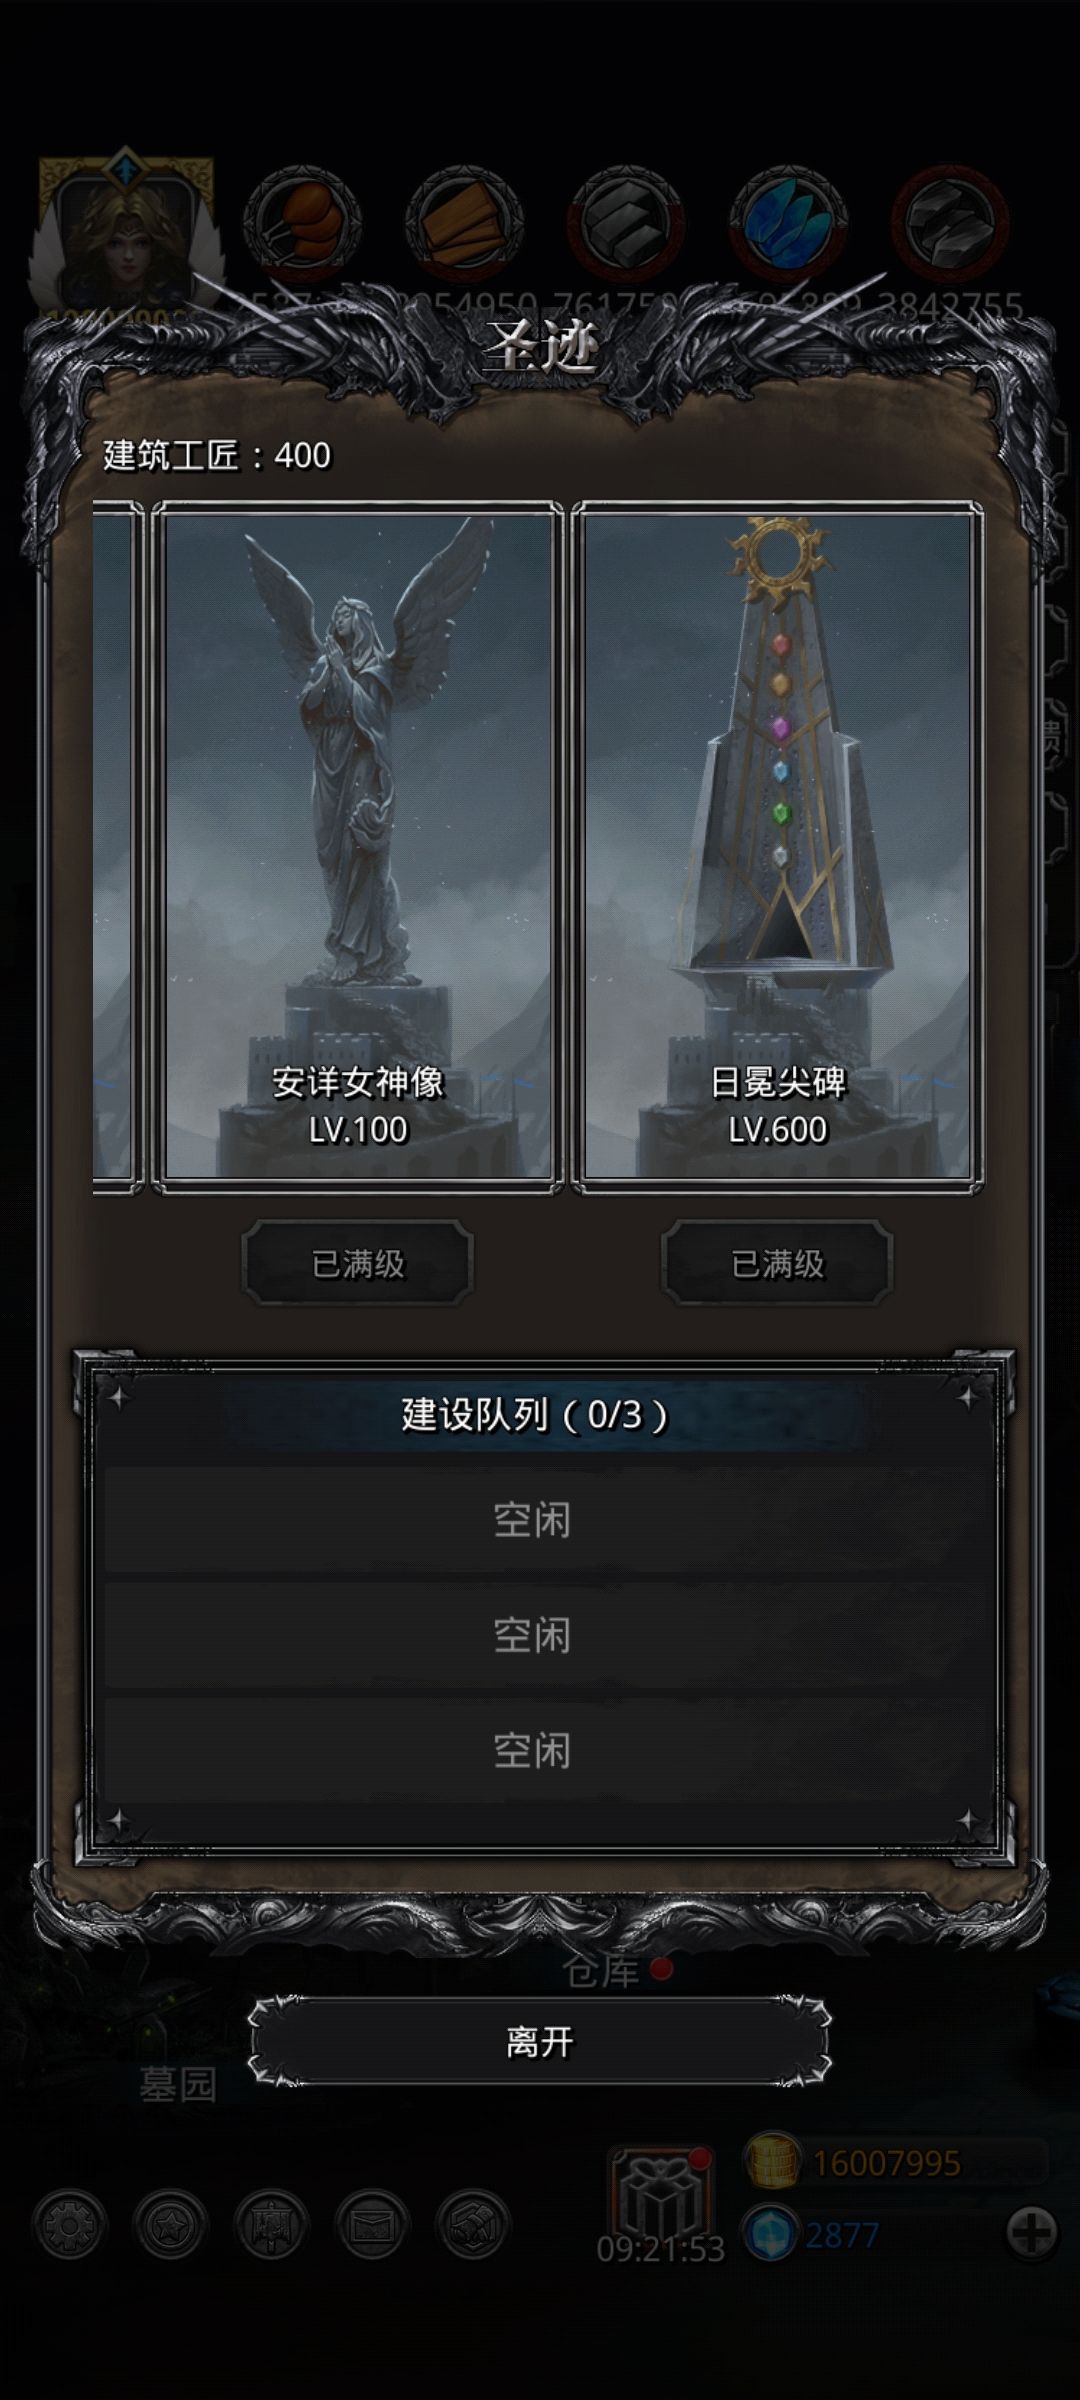
Task: Tap the star medal icon
Action: pos(171,2225)
